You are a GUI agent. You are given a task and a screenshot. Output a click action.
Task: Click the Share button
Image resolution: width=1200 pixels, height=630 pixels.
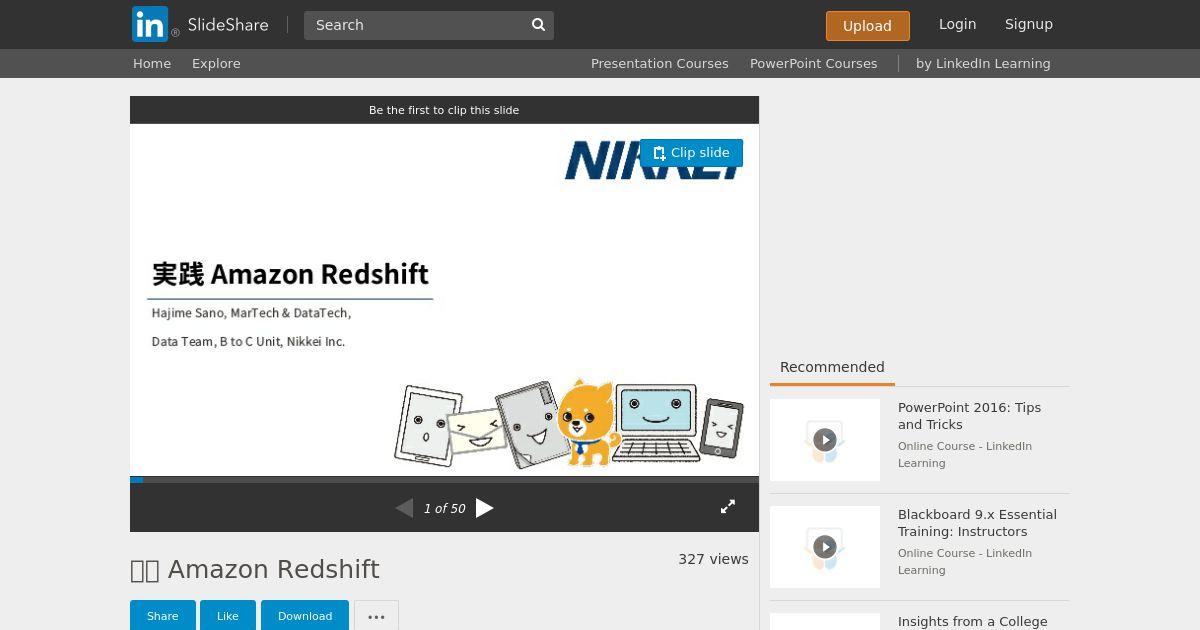pyautogui.click(x=162, y=616)
